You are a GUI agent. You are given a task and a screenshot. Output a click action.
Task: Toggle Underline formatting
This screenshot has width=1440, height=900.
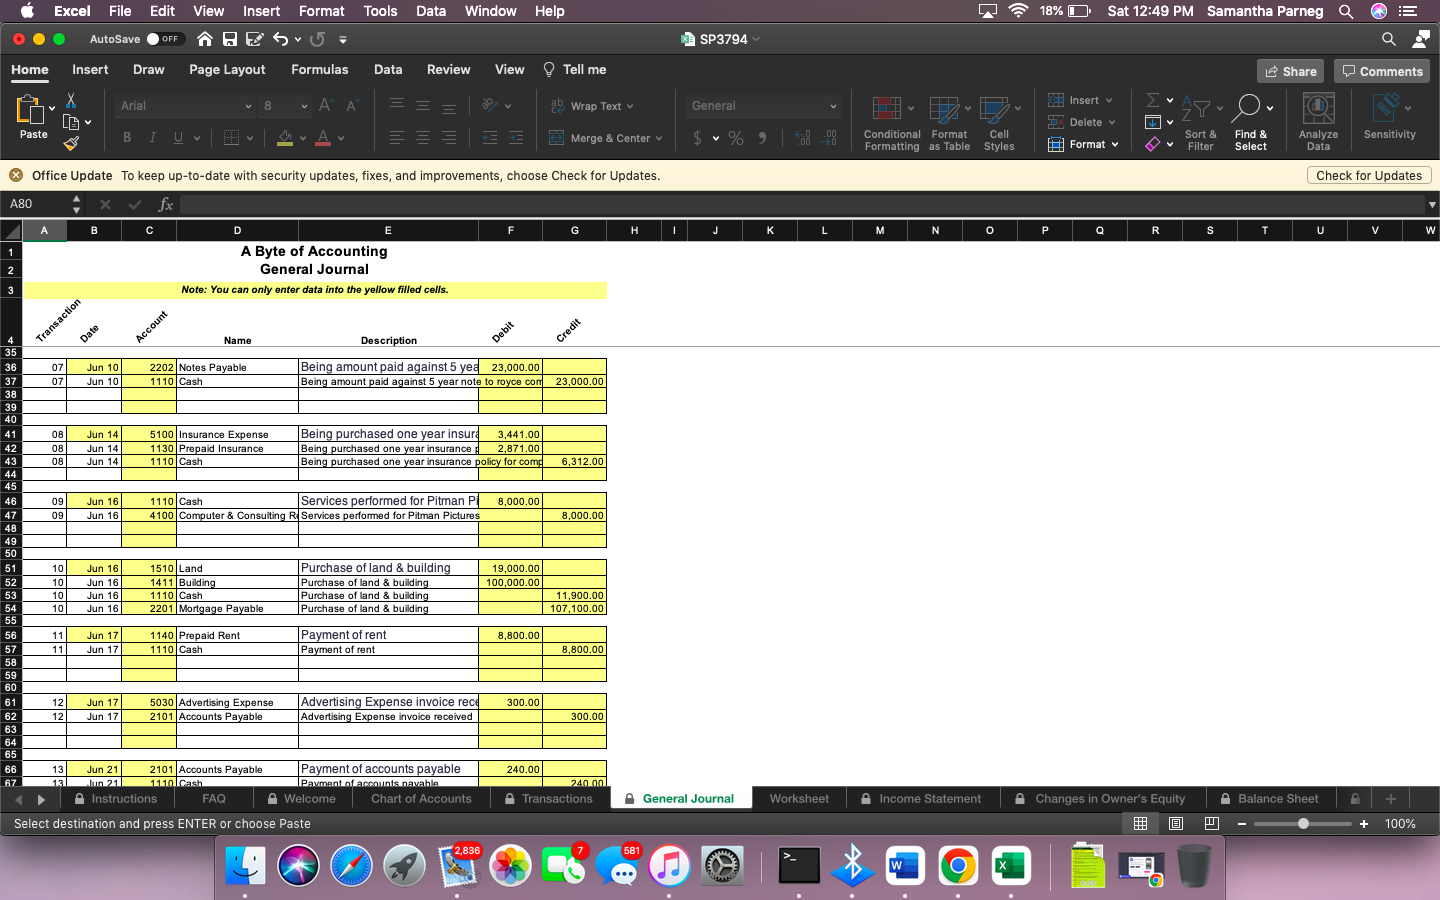[x=178, y=138]
